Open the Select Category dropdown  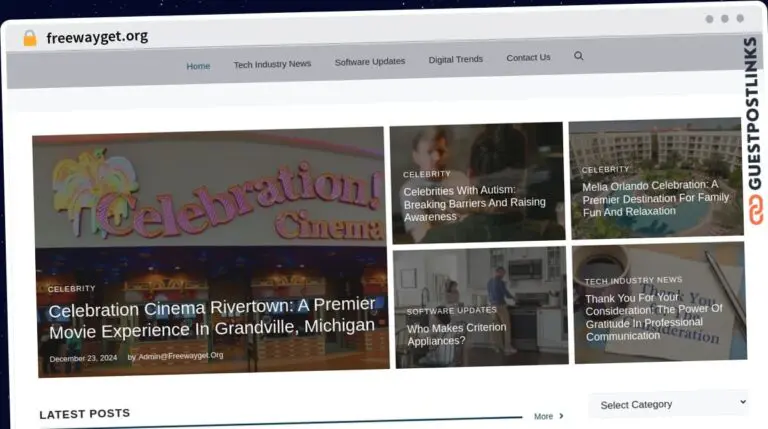[669, 404]
